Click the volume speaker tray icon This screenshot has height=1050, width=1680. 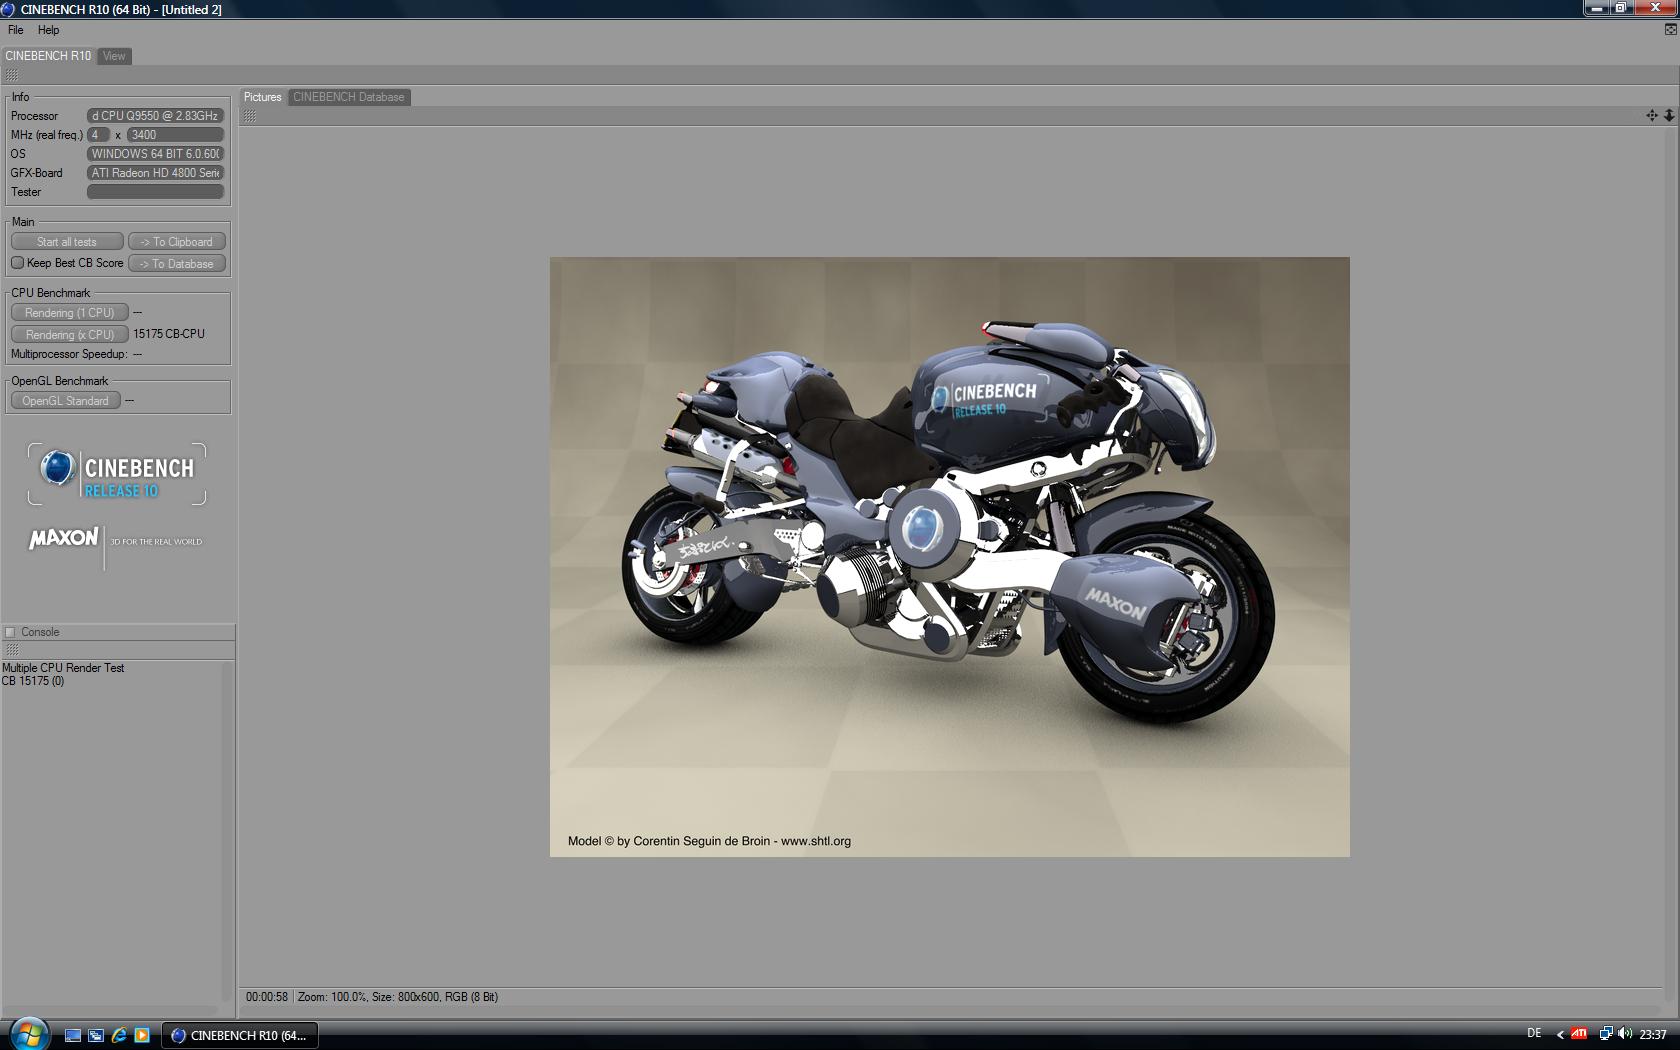(x=1624, y=1034)
